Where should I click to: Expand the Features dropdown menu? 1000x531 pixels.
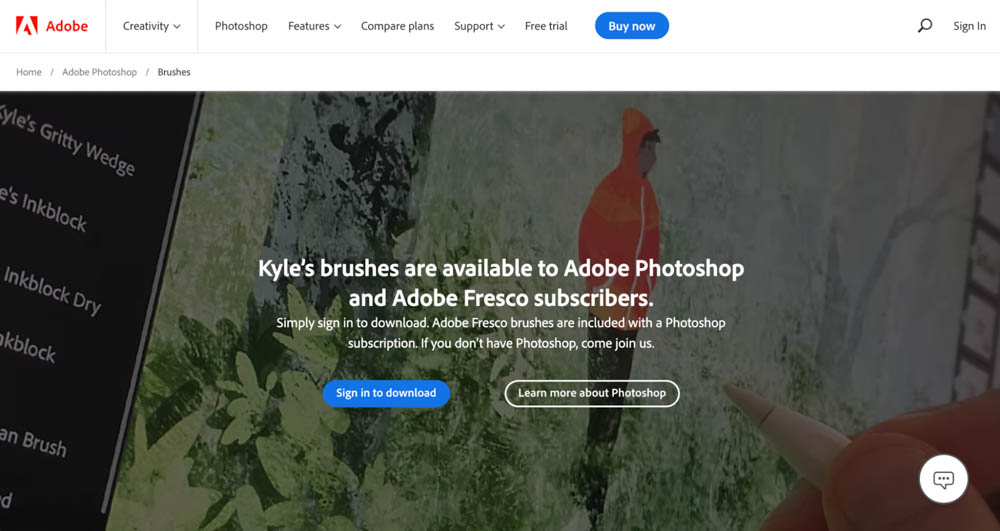(314, 26)
